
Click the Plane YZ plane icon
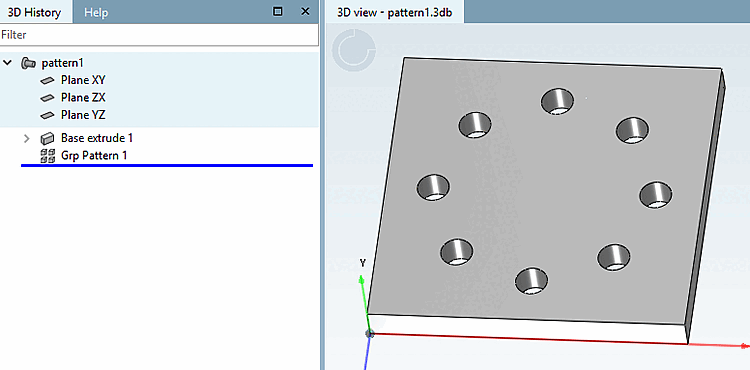[x=48, y=115]
